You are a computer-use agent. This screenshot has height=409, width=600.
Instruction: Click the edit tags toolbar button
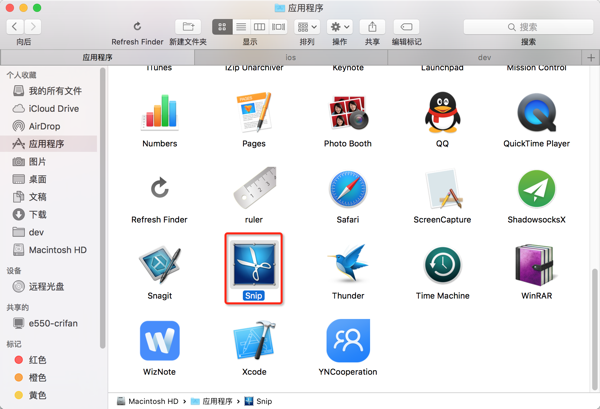(406, 27)
